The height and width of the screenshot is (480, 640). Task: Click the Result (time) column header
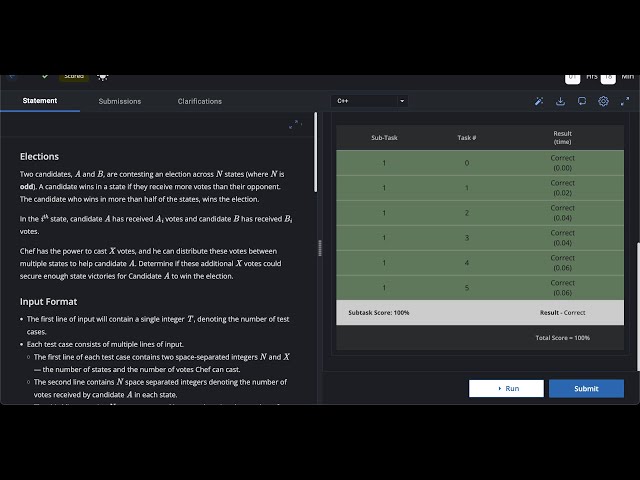coord(562,138)
